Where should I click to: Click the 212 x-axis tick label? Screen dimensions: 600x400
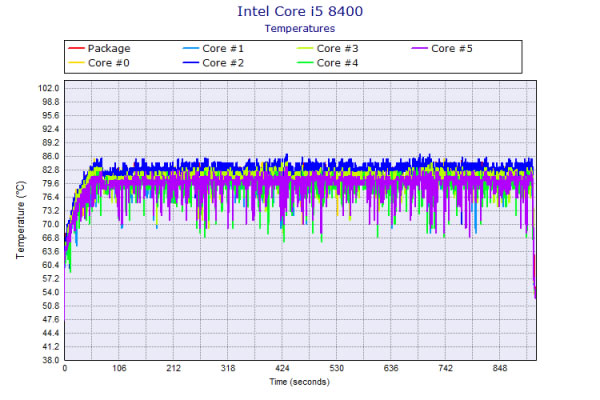pos(173,368)
